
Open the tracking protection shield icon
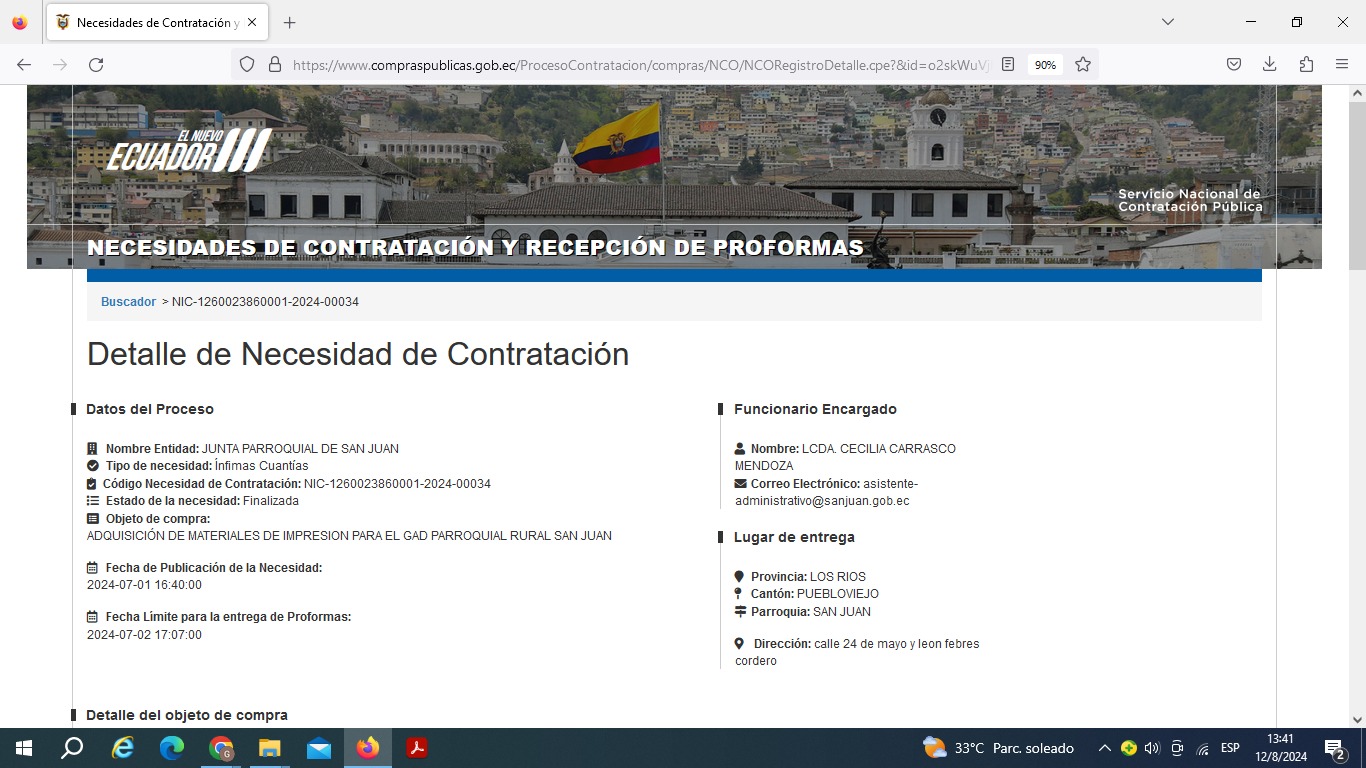247,64
